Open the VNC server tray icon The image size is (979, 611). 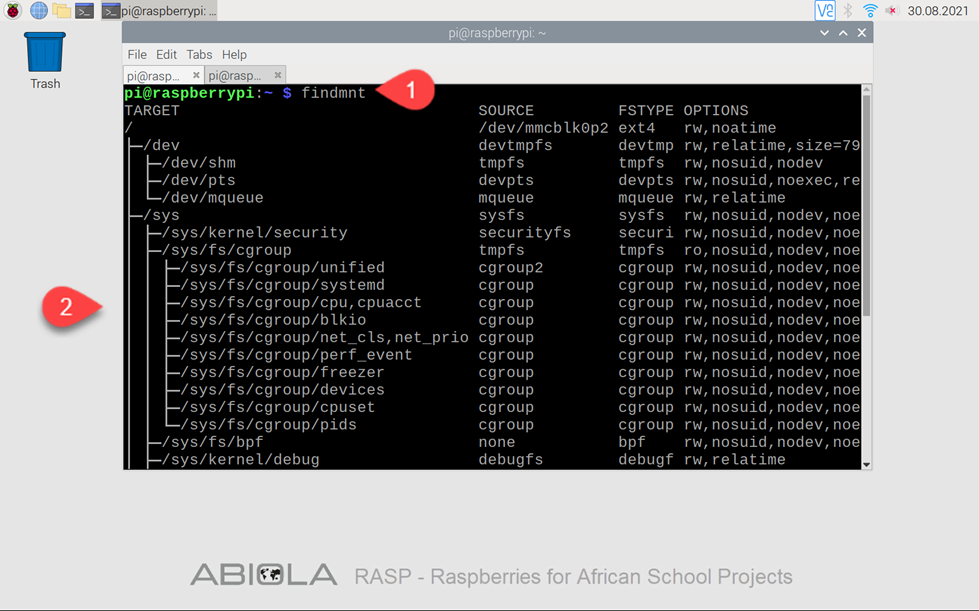point(824,11)
